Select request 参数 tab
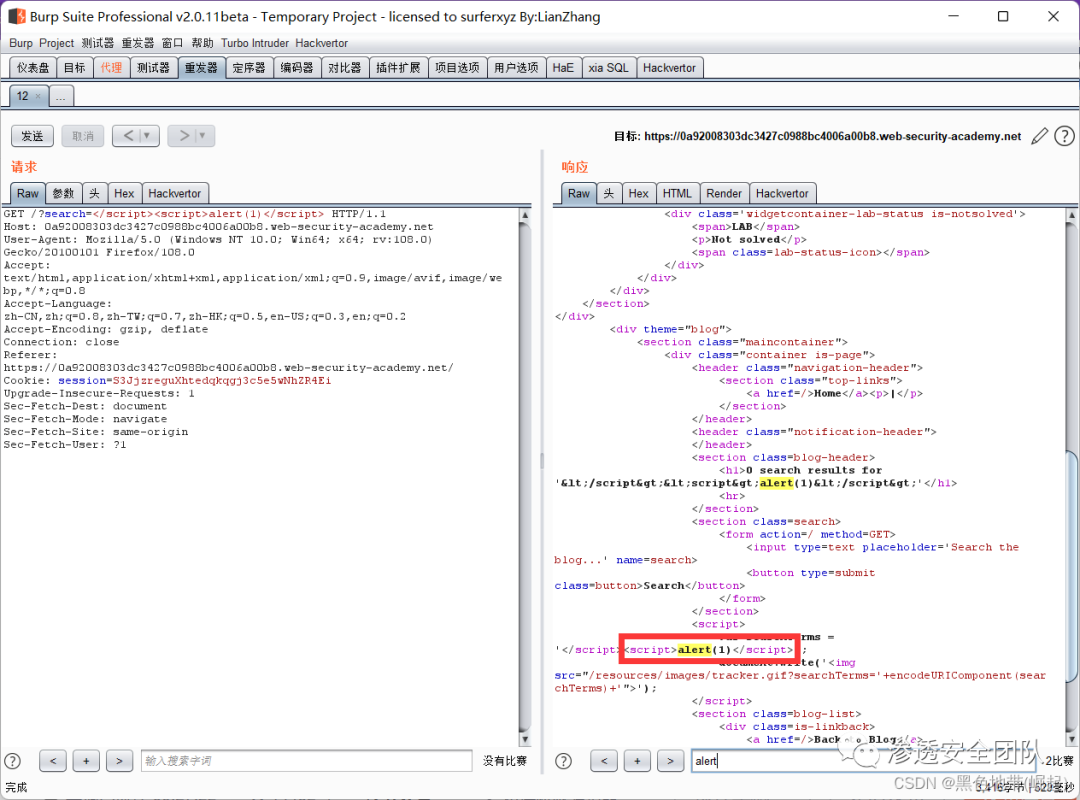The image size is (1080, 800). [x=64, y=194]
